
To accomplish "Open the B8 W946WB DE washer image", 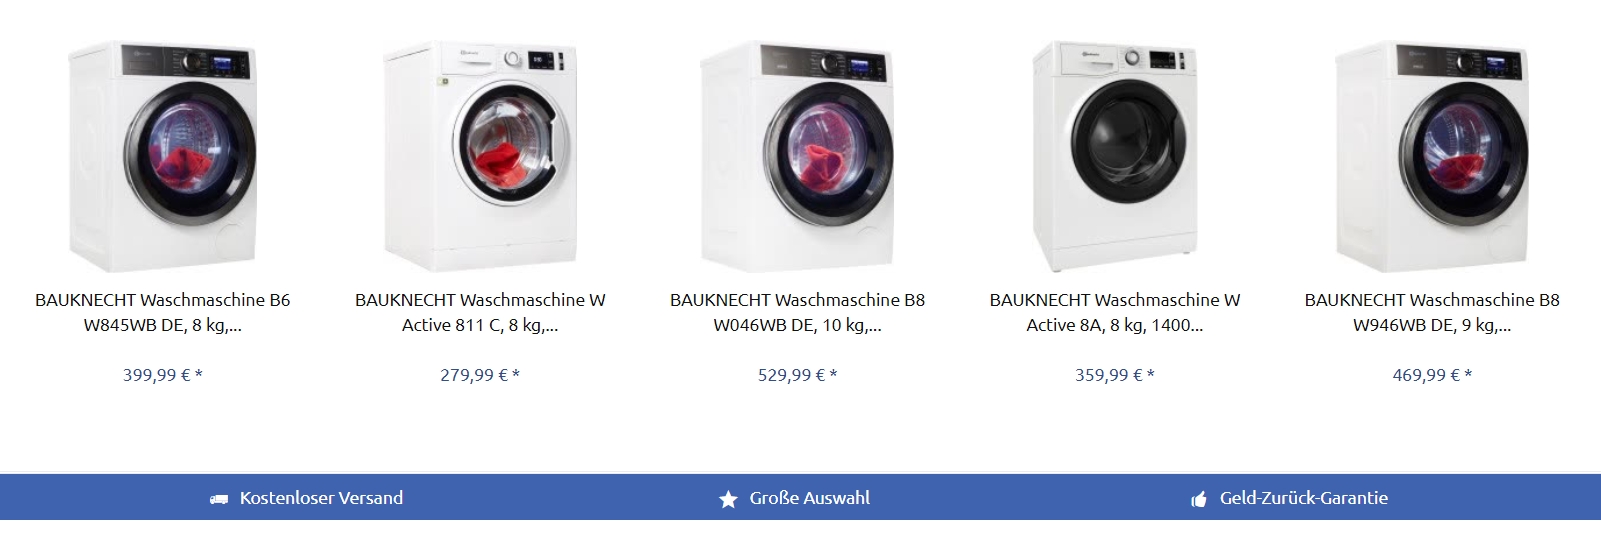I will tap(1432, 157).
